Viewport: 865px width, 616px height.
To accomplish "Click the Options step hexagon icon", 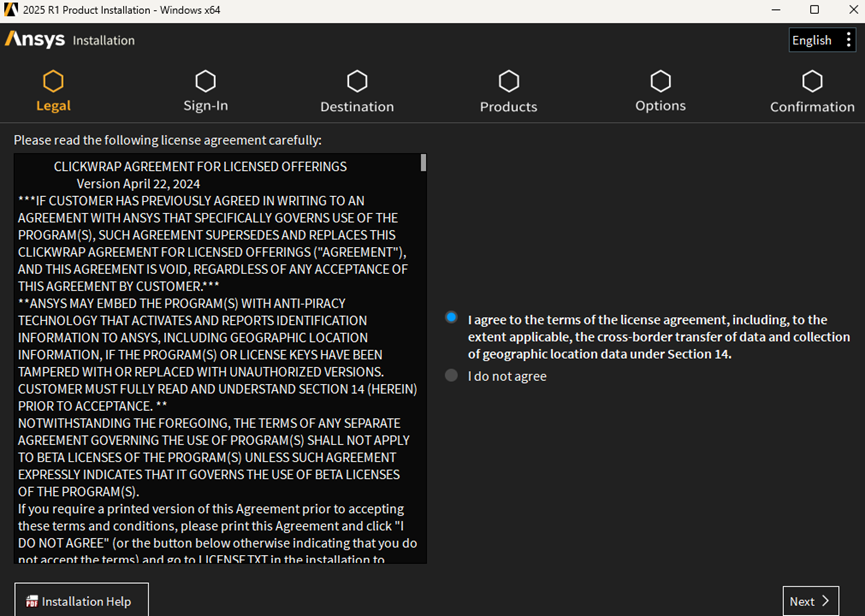I will (660, 82).
